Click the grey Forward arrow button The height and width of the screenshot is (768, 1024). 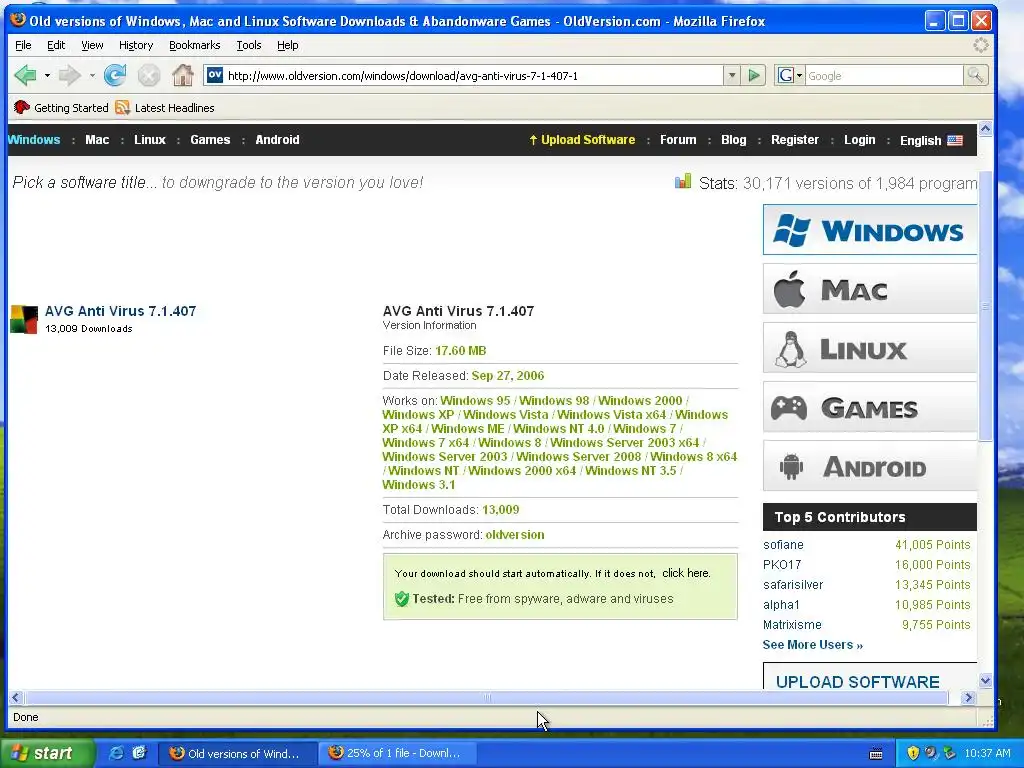[69, 76]
